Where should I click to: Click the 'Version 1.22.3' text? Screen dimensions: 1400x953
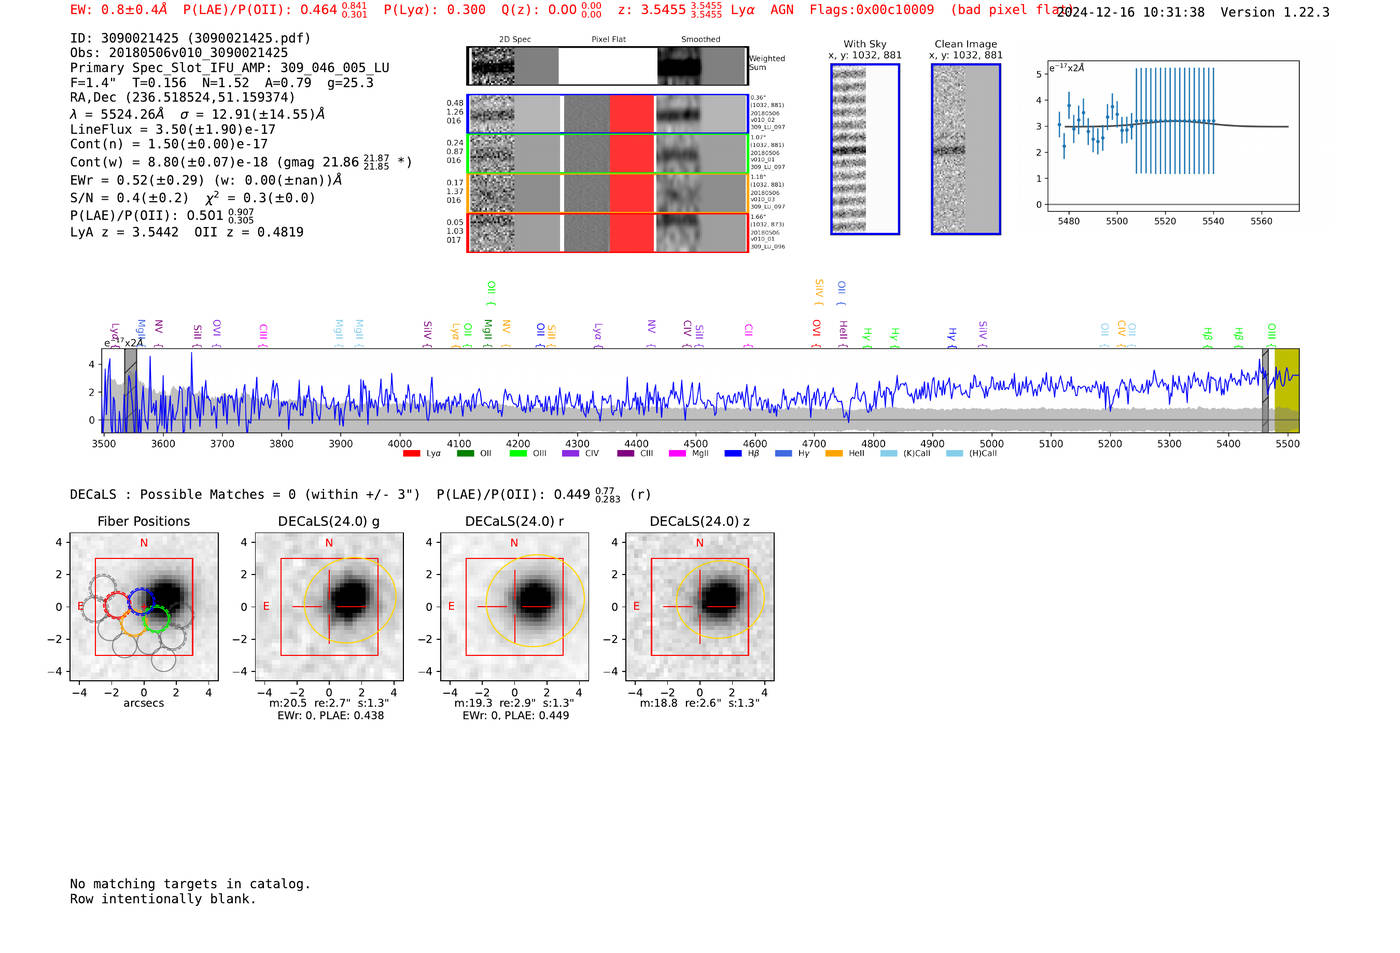tap(1275, 12)
